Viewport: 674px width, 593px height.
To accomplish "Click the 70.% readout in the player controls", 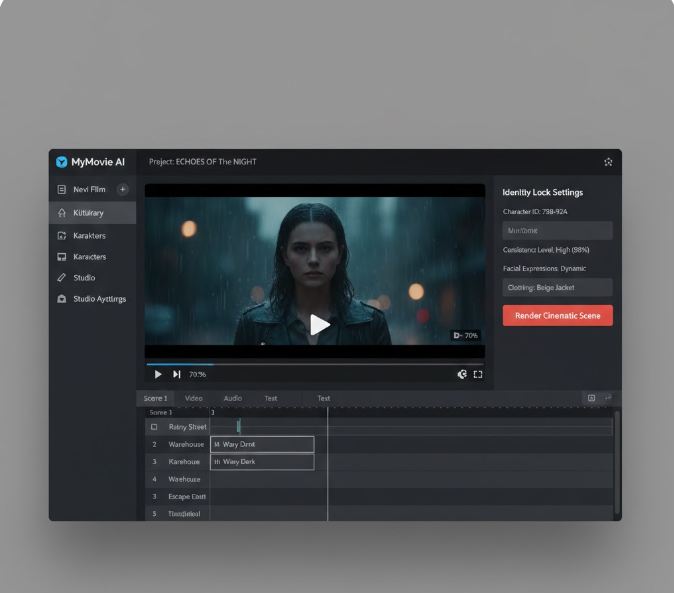I will click(197, 374).
